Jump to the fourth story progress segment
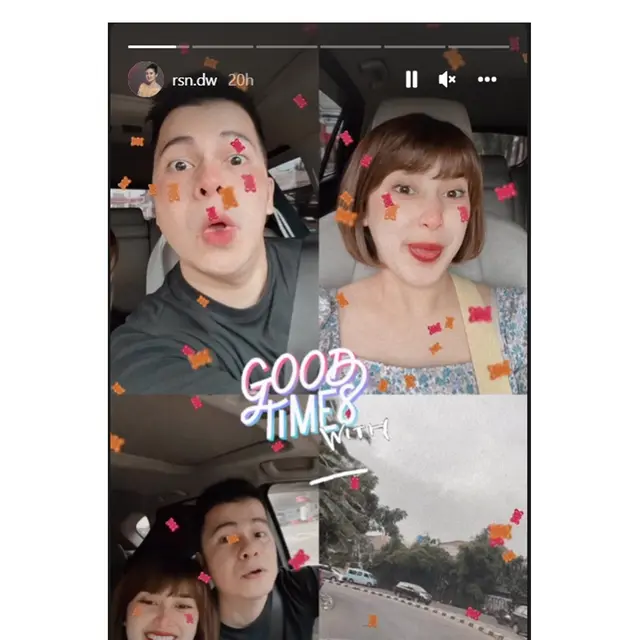The width and height of the screenshot is (640, 640). pyautogui.click(x=351, y=47)
